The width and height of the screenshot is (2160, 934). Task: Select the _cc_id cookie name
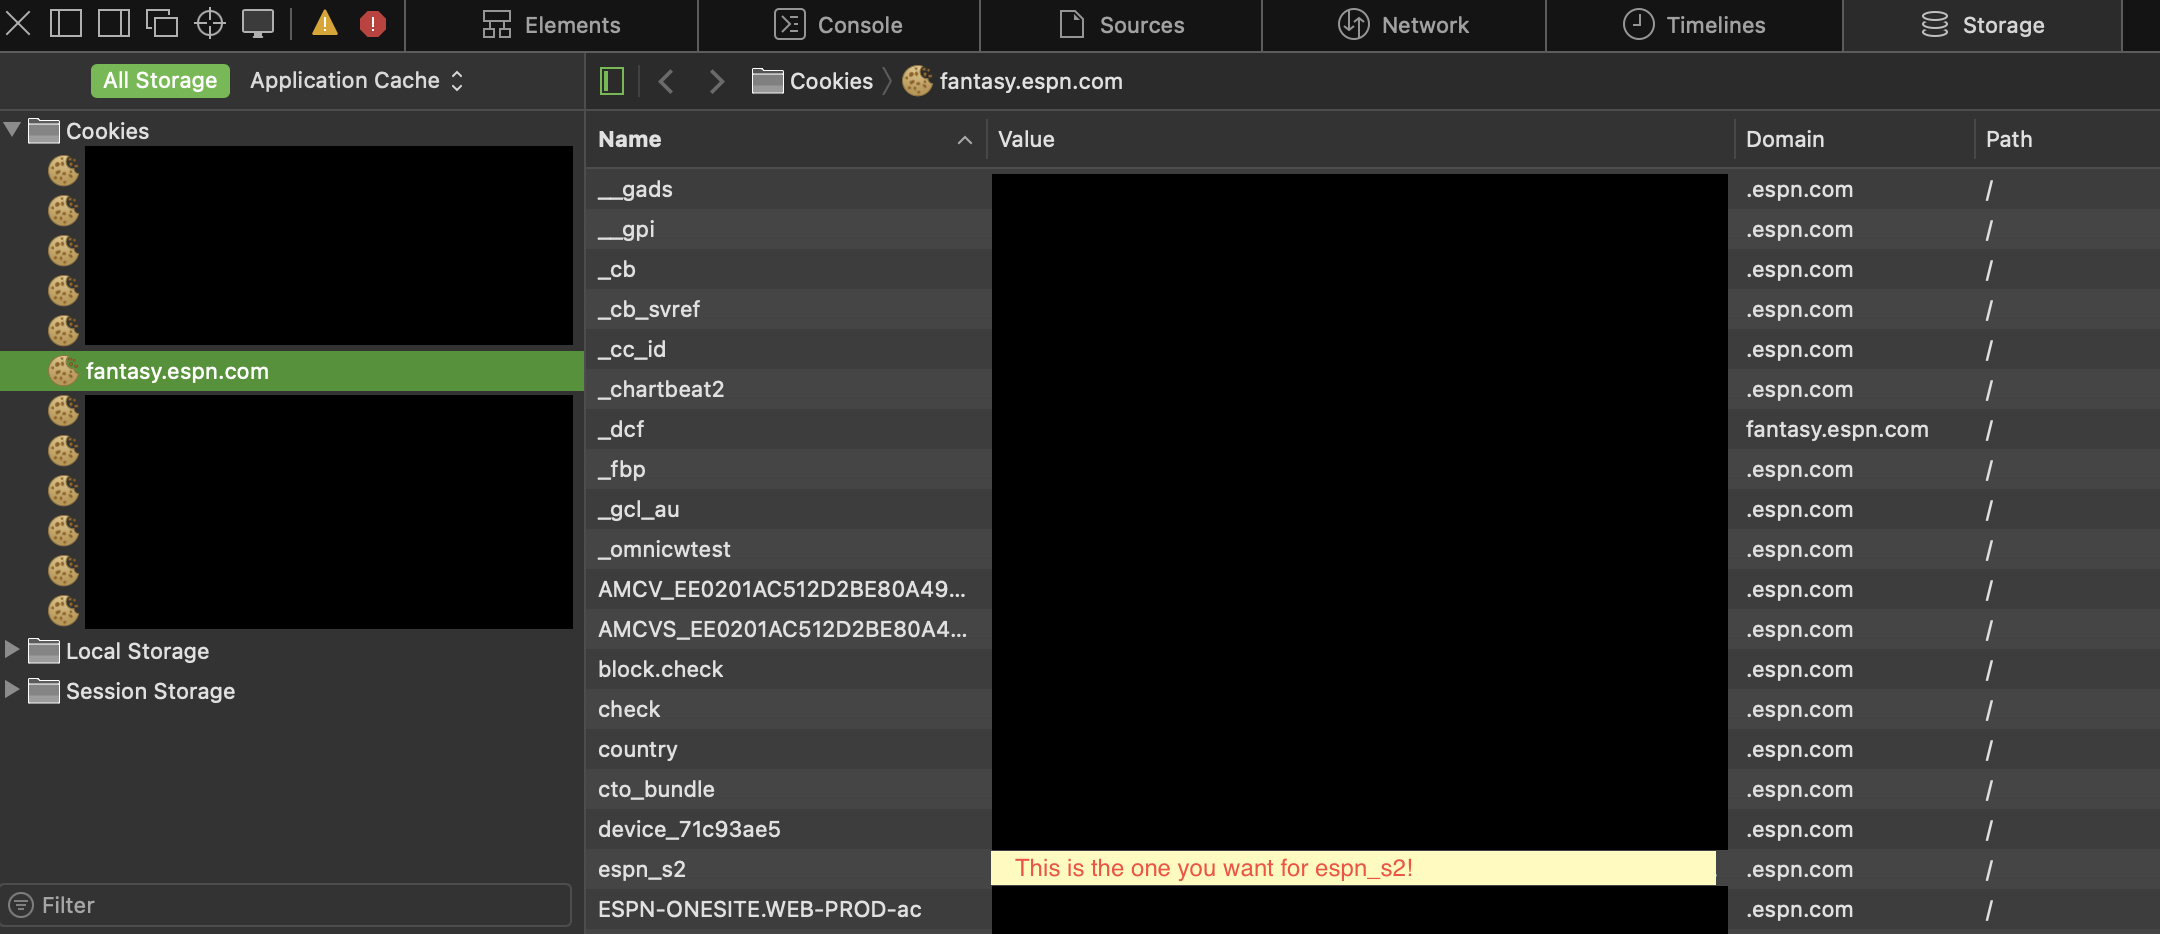click(x=632, y=349)
